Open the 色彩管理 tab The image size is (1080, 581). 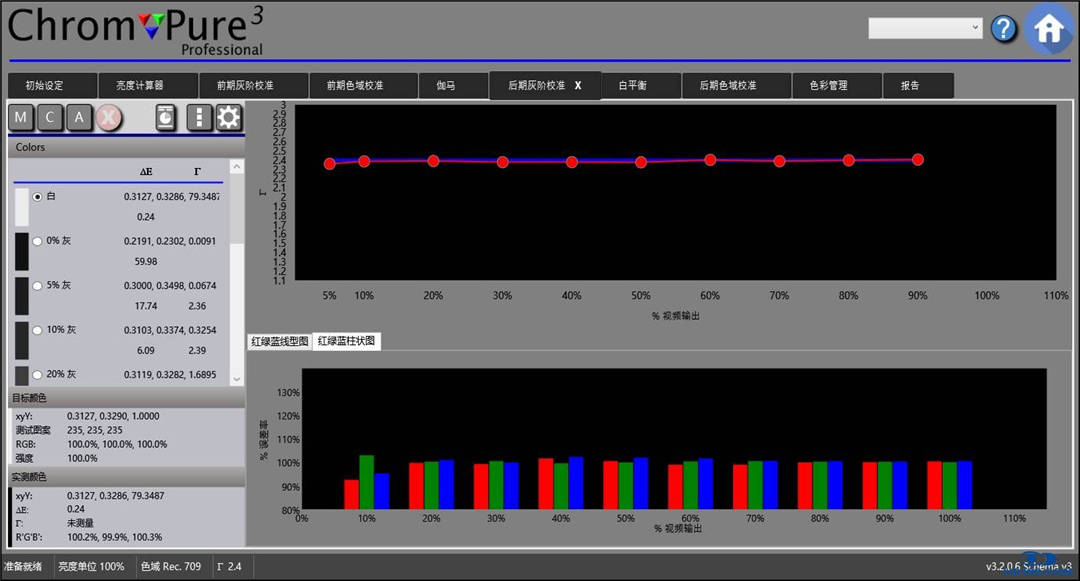tap(828, 86)
